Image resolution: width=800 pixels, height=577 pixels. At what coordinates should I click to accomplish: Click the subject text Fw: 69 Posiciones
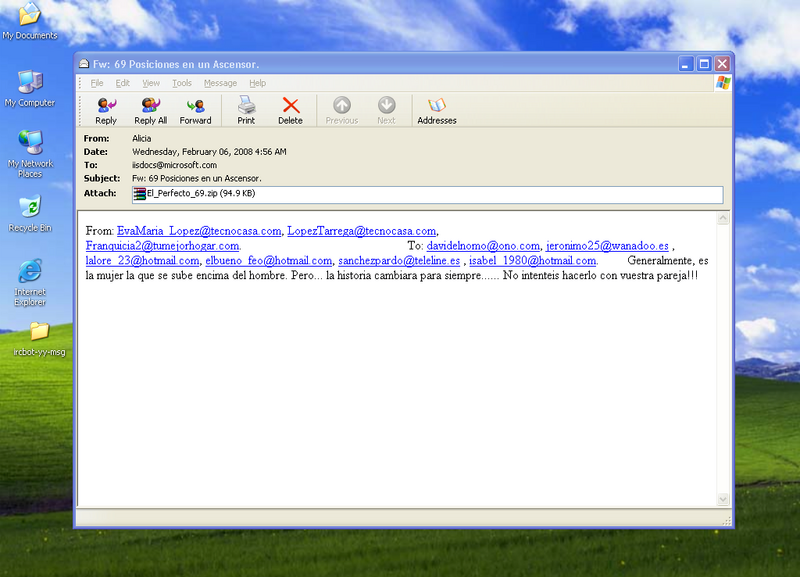(176, 179)
